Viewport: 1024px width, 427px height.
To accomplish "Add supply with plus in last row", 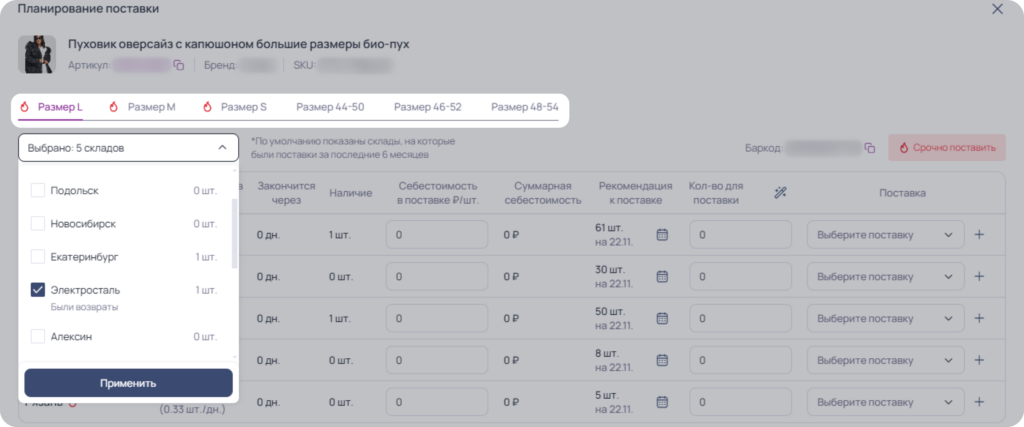I will tap(979, 402).
